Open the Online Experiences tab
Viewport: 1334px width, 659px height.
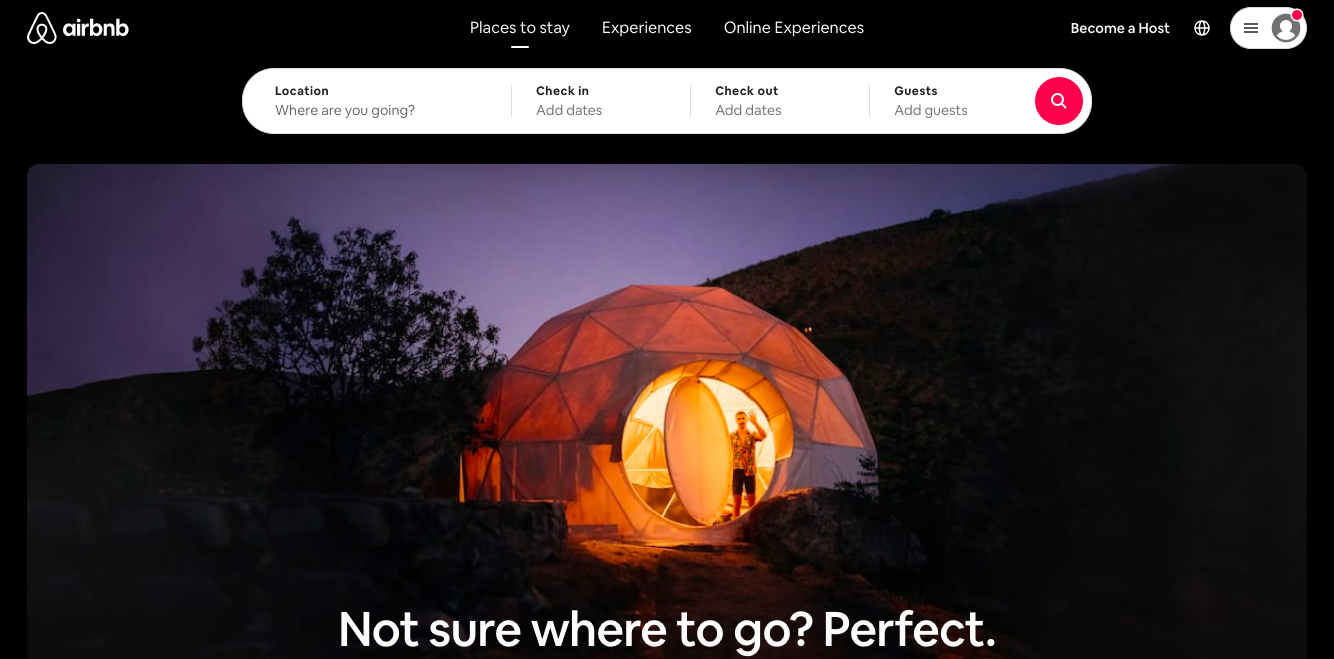pyautogui.click(x=794, y=28)
